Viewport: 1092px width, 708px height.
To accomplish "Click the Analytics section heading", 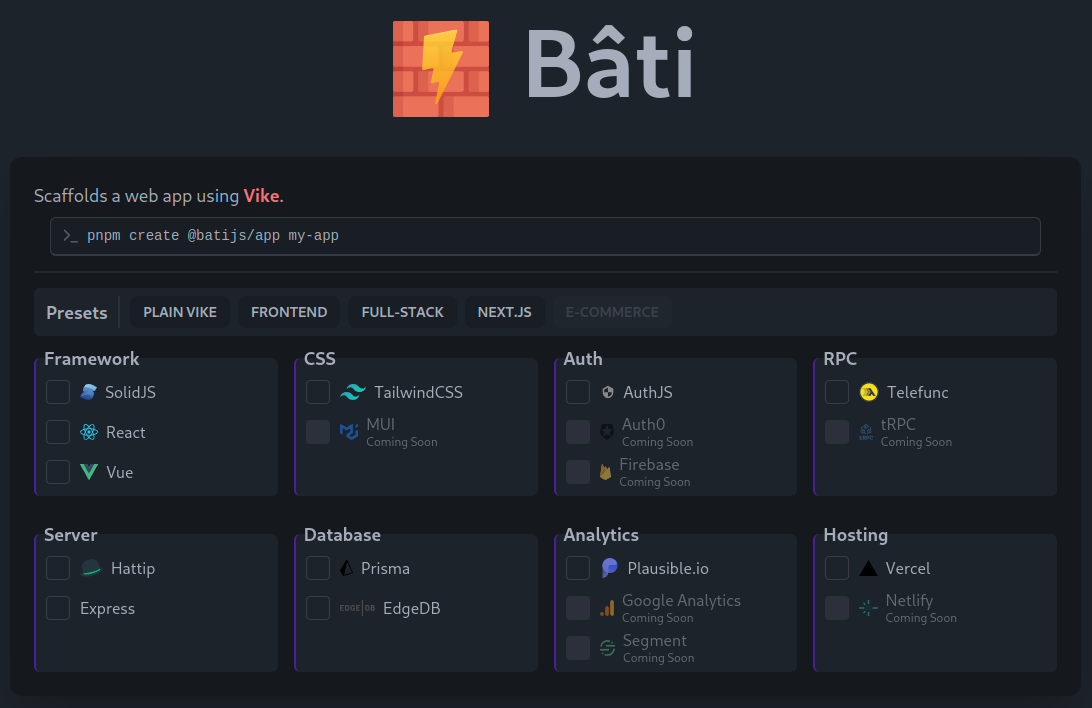I will pyautogui.click(x=601, y=535).
